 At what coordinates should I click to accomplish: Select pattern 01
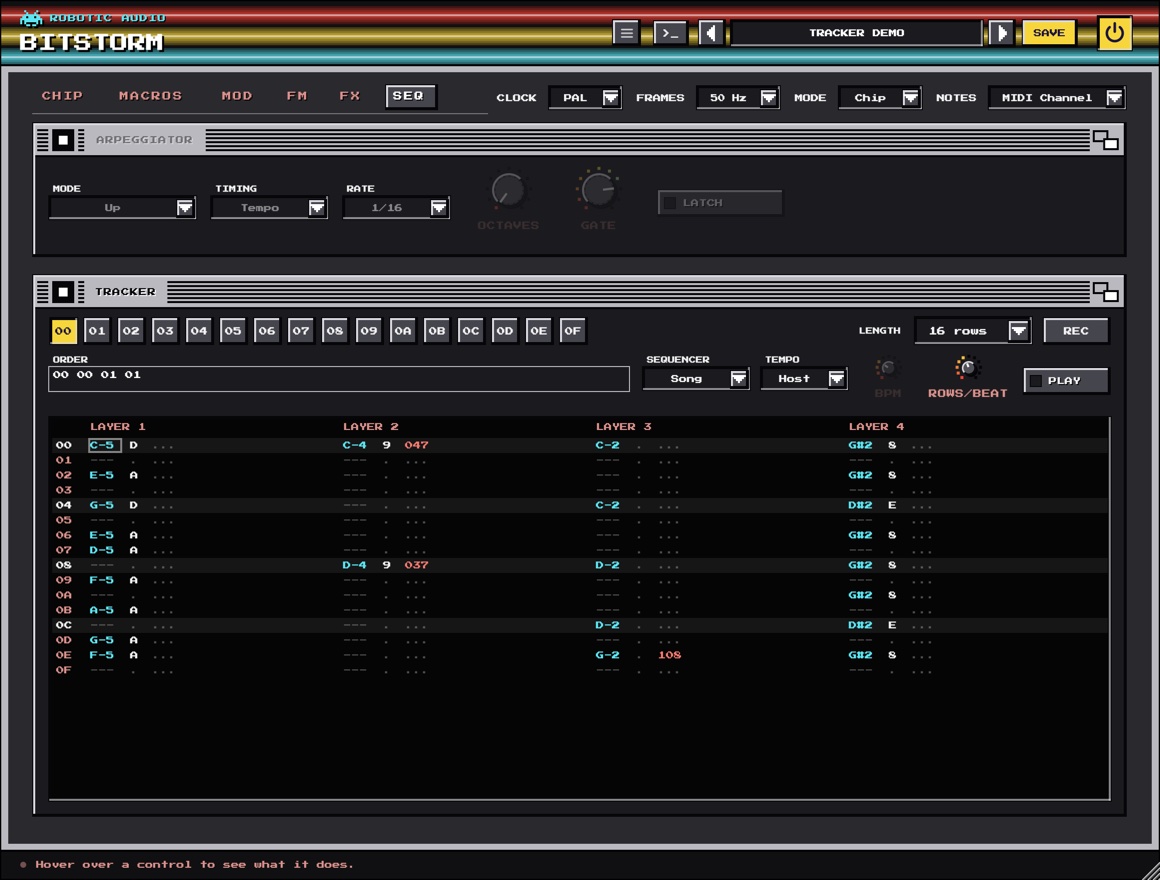pos(97,331)
